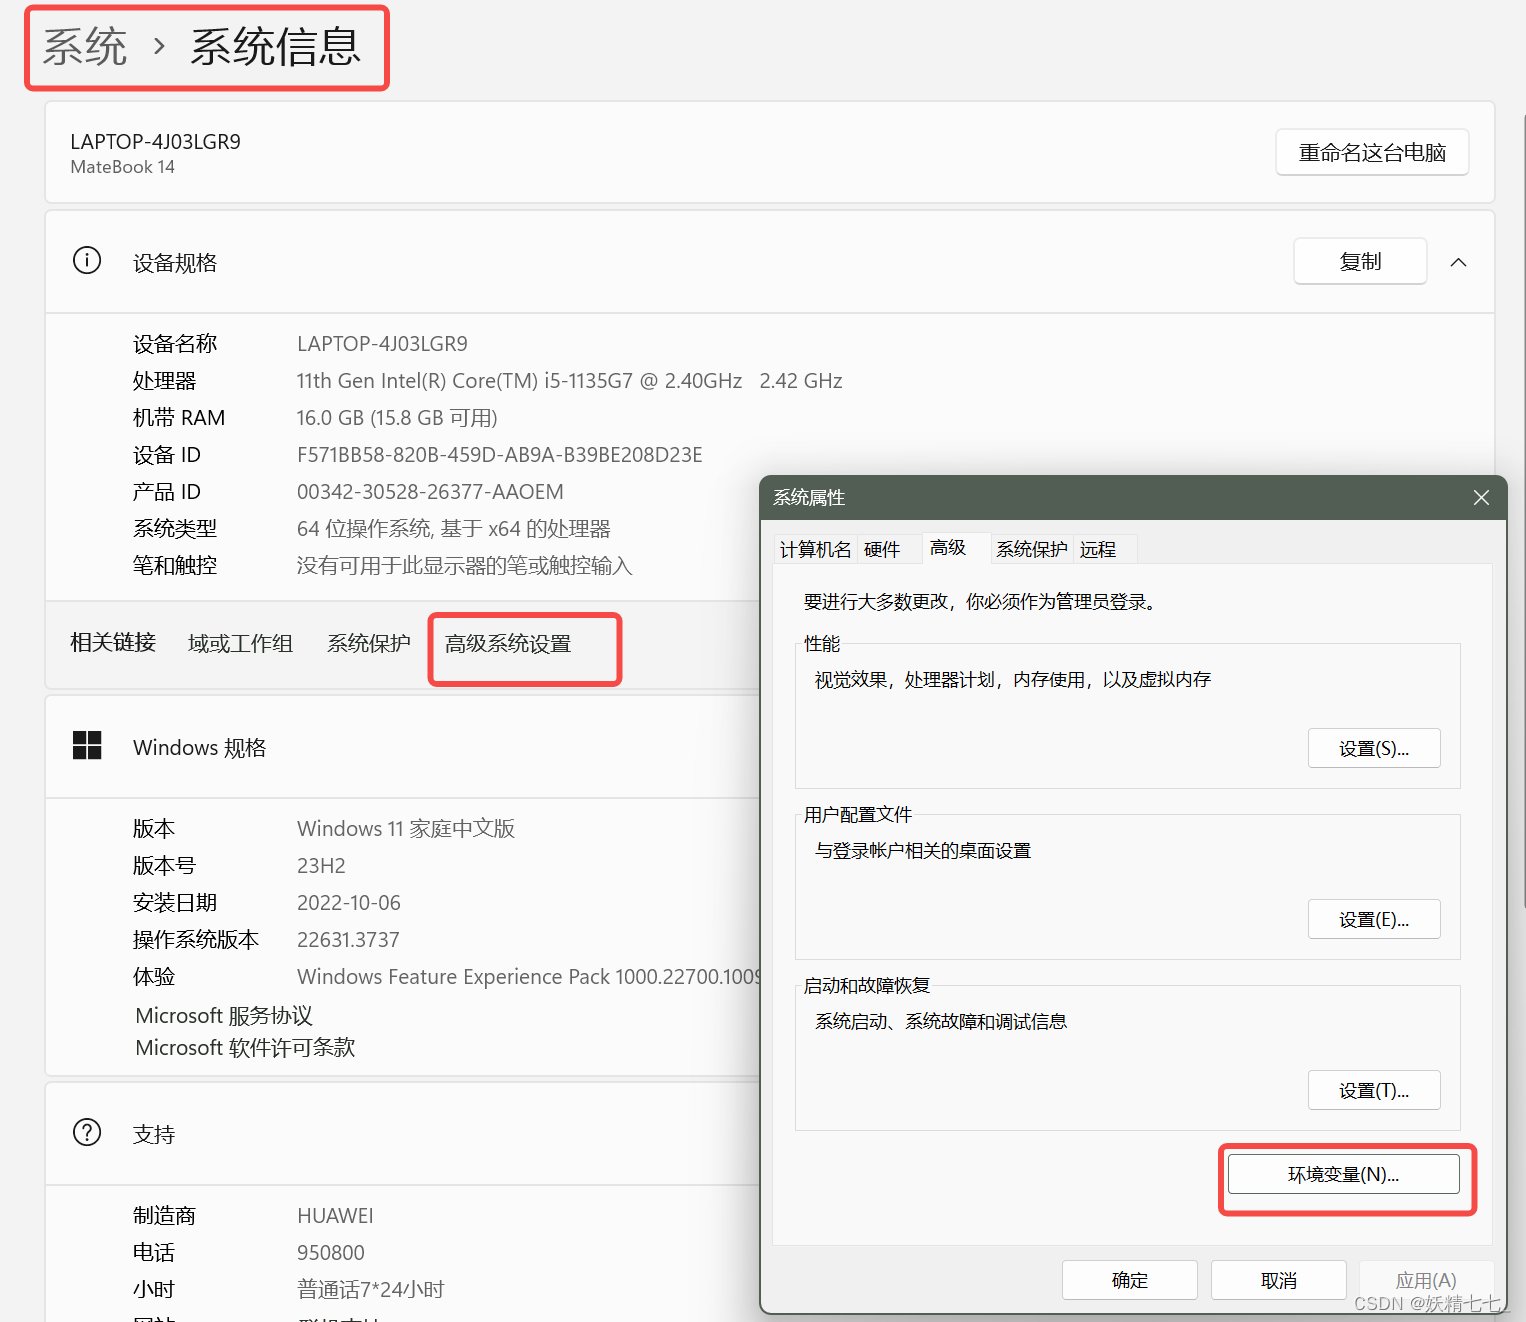Click the 系统信息 page title
The height and width of the screenshot is (1322, 1526).
pos(275,46)
